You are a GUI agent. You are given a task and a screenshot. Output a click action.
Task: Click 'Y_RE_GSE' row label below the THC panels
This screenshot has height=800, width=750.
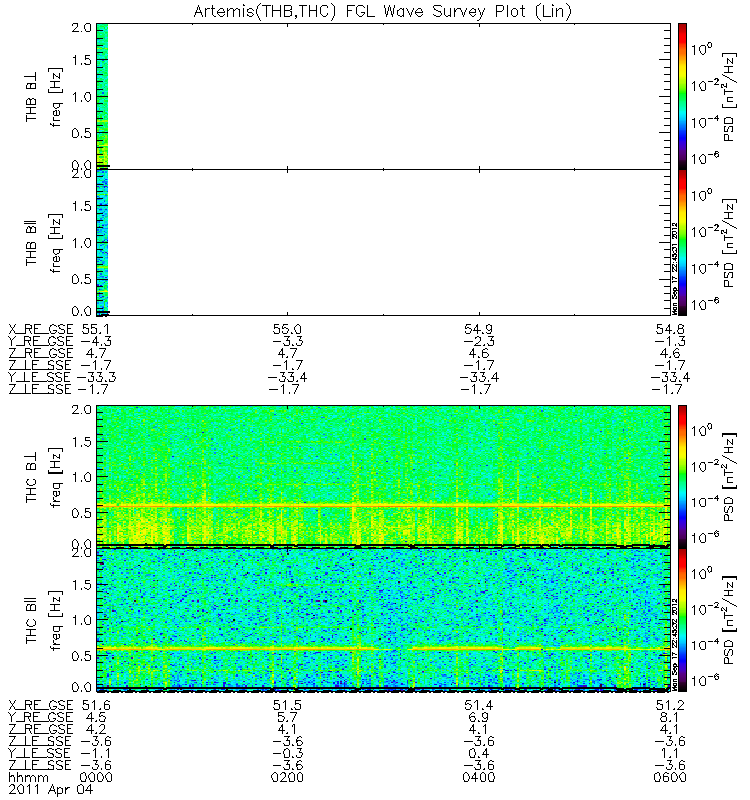click(41, 717)
